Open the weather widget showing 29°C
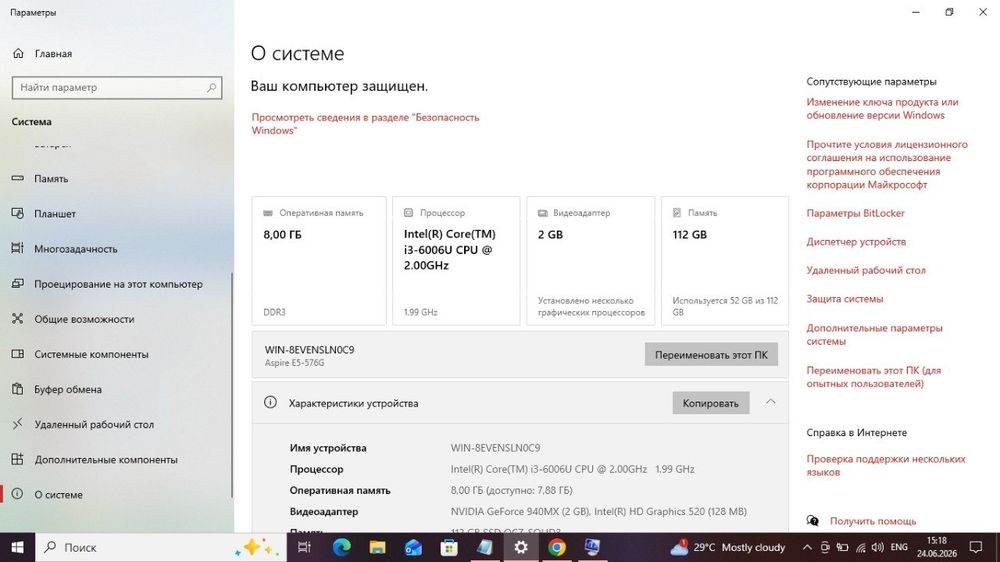Screen dimensions: 1000x562 [x=727, y=547]
